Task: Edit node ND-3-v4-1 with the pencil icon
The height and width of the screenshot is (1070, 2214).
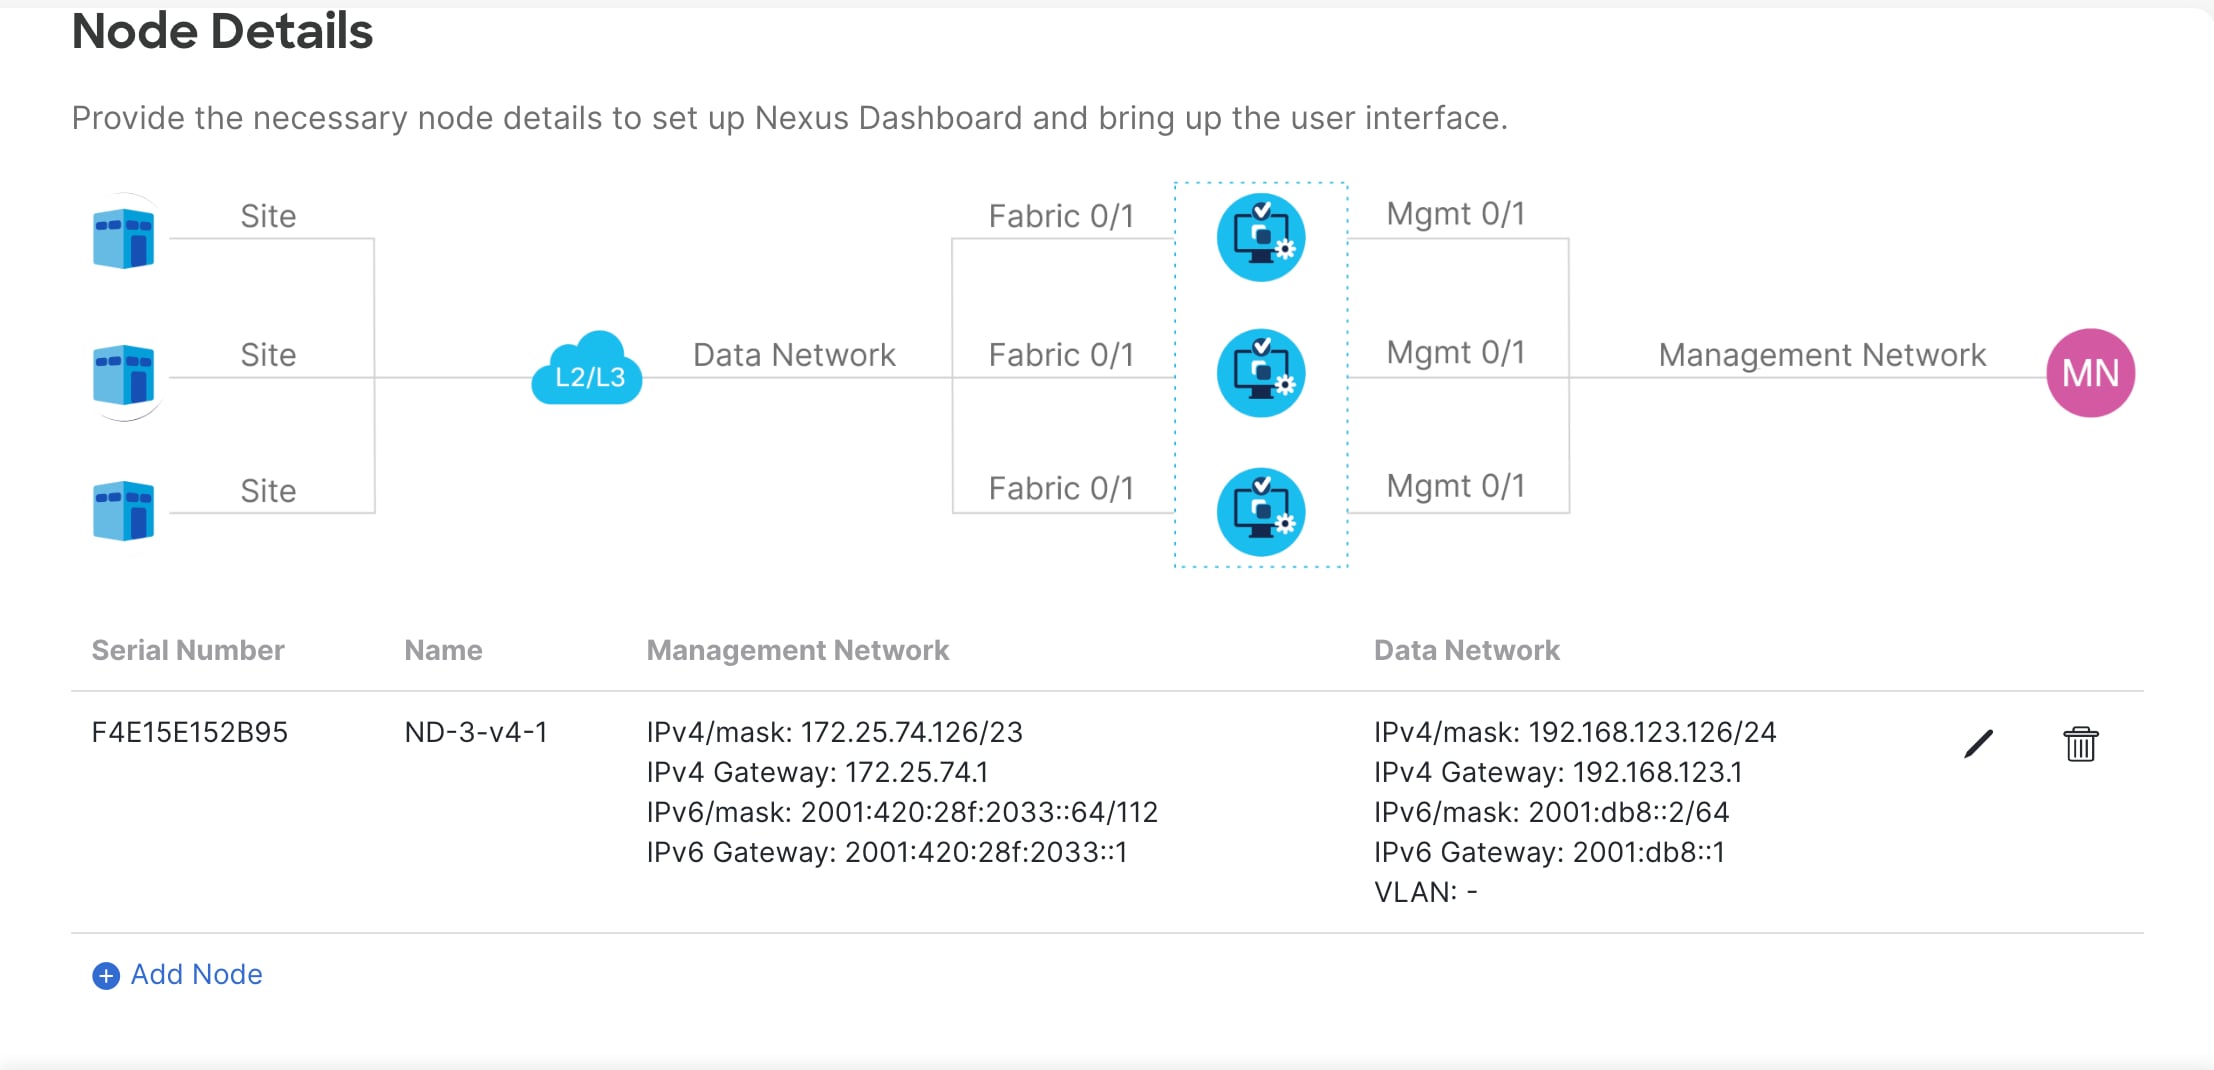Action: (1978, 744)
